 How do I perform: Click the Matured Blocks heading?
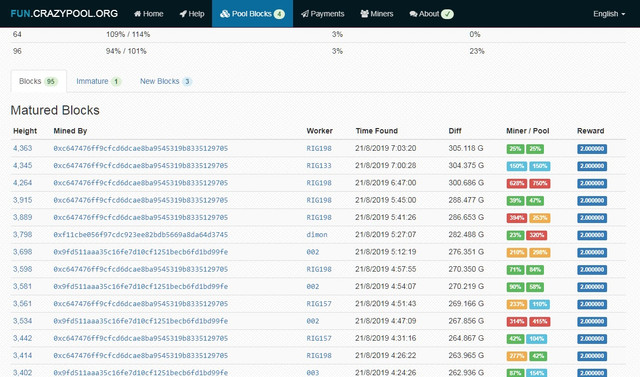55,110
